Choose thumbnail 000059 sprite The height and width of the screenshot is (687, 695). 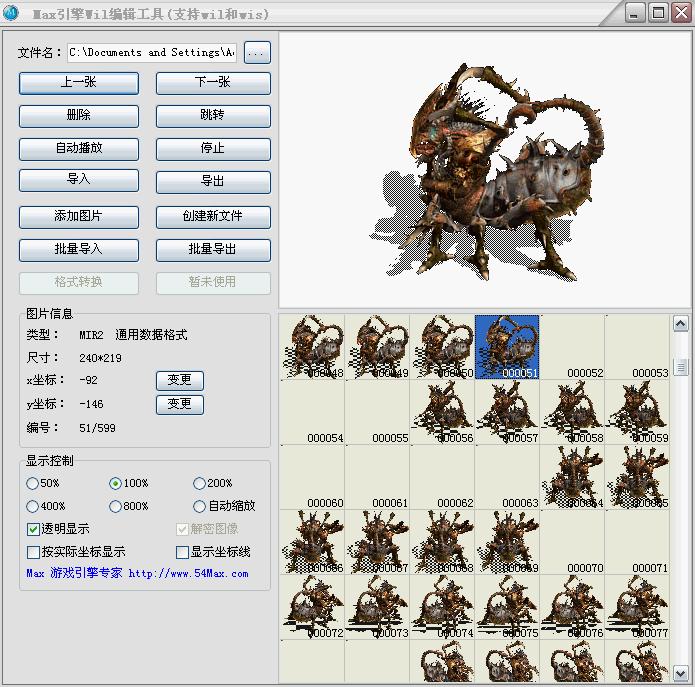pos(637,412)
